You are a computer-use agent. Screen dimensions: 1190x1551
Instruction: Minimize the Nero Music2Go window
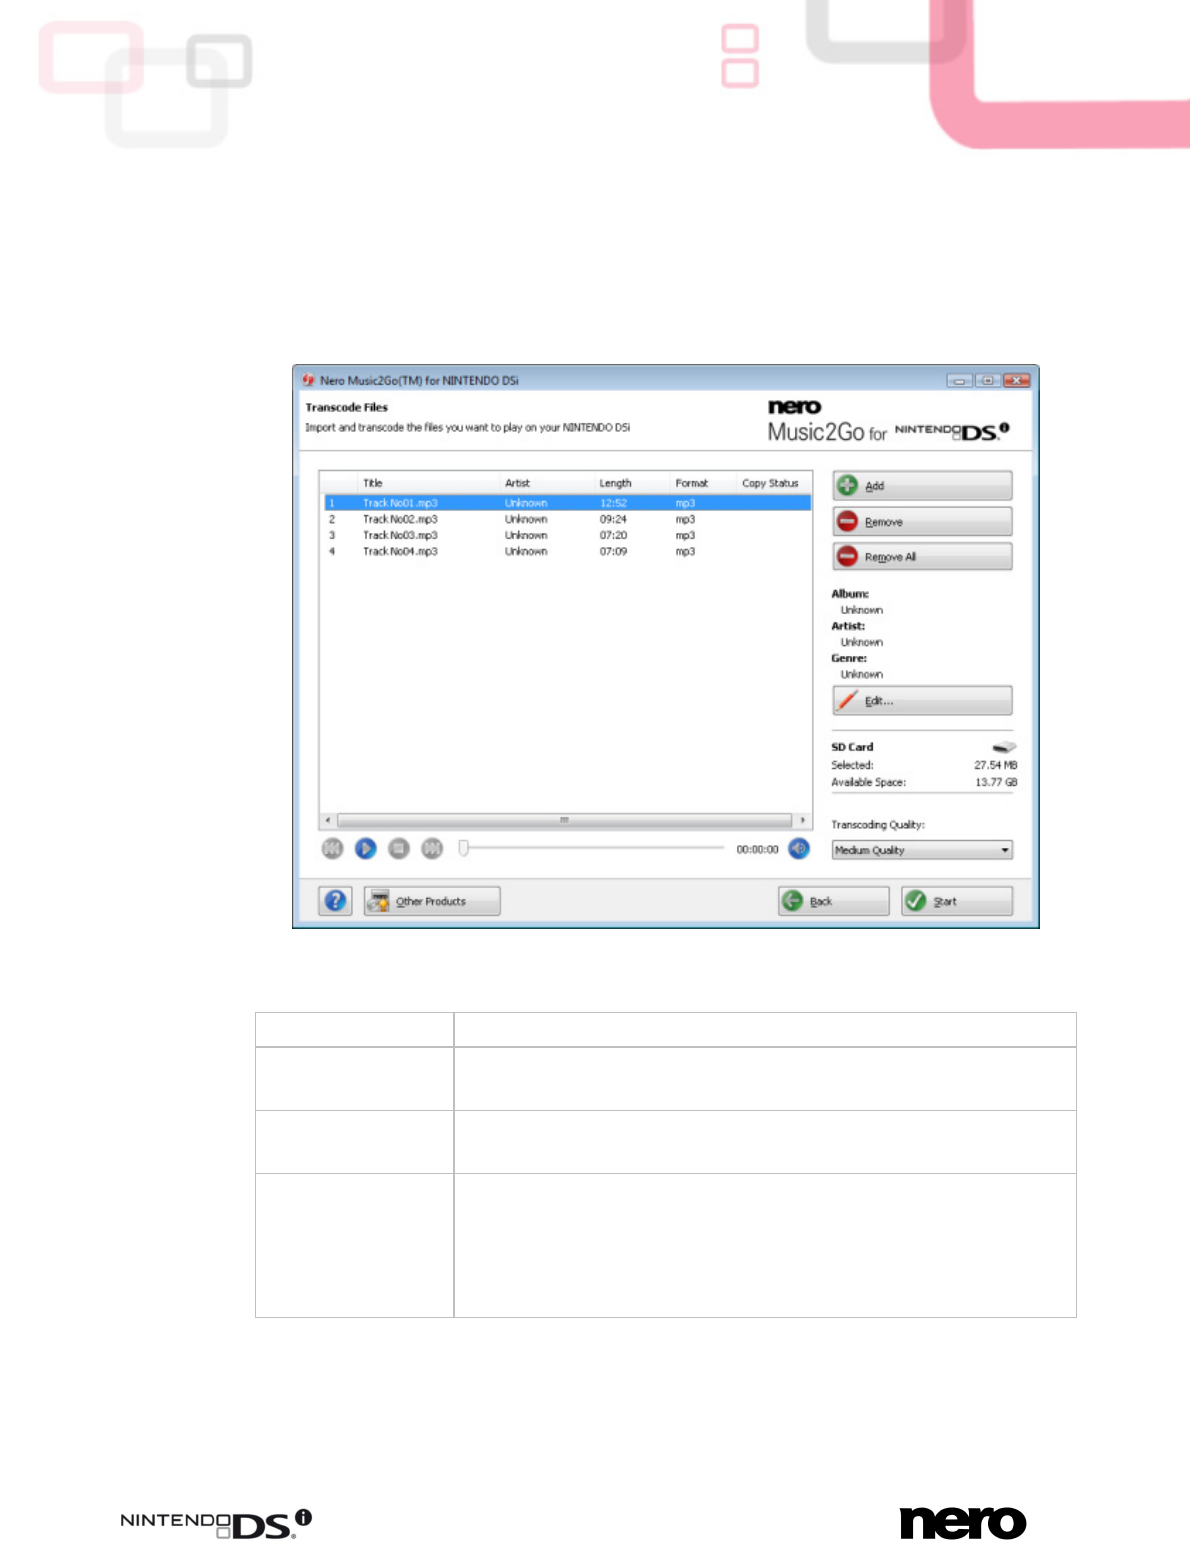pos(960,380)
